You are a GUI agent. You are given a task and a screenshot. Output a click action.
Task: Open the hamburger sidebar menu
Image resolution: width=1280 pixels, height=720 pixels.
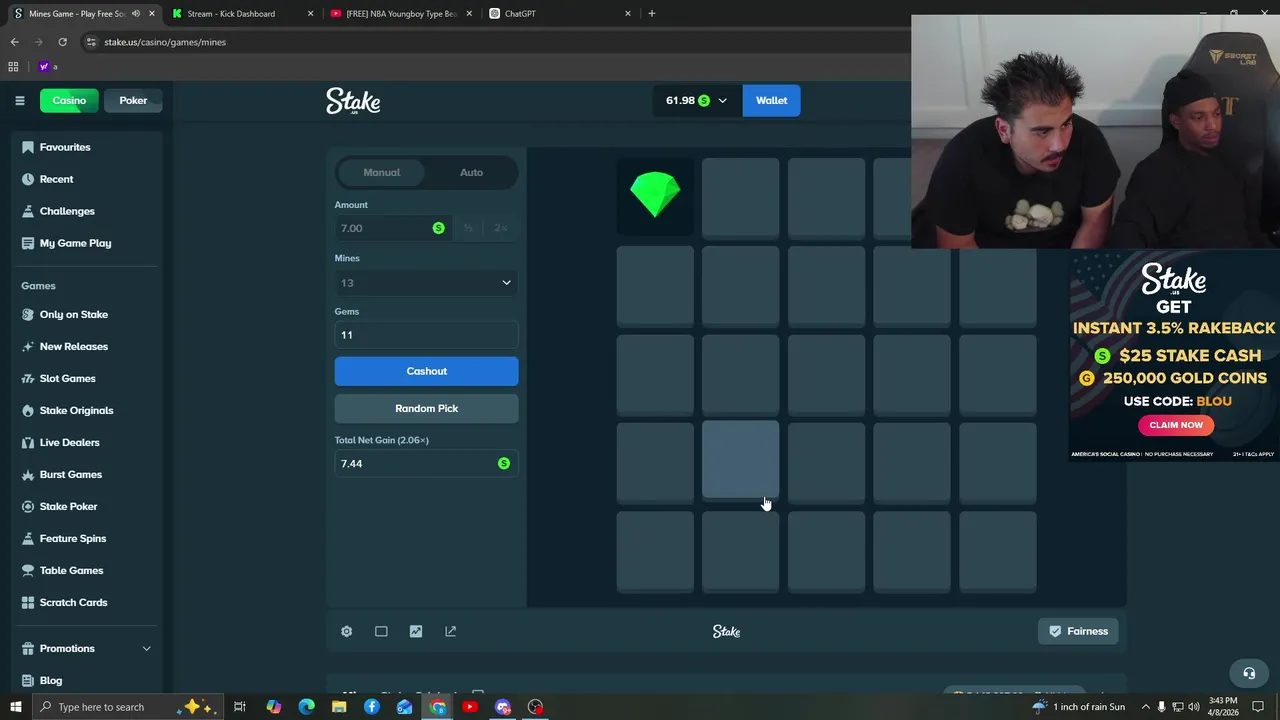[19, 100]
